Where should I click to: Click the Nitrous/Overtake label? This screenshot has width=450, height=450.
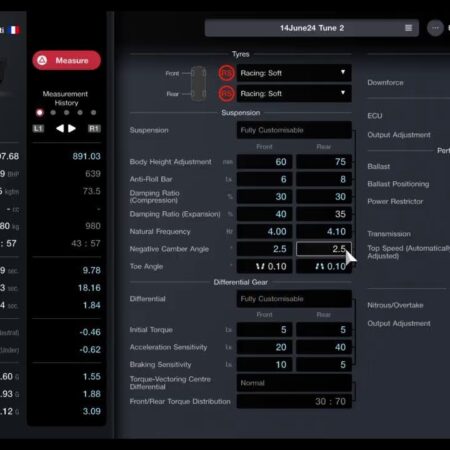point(395,305)
